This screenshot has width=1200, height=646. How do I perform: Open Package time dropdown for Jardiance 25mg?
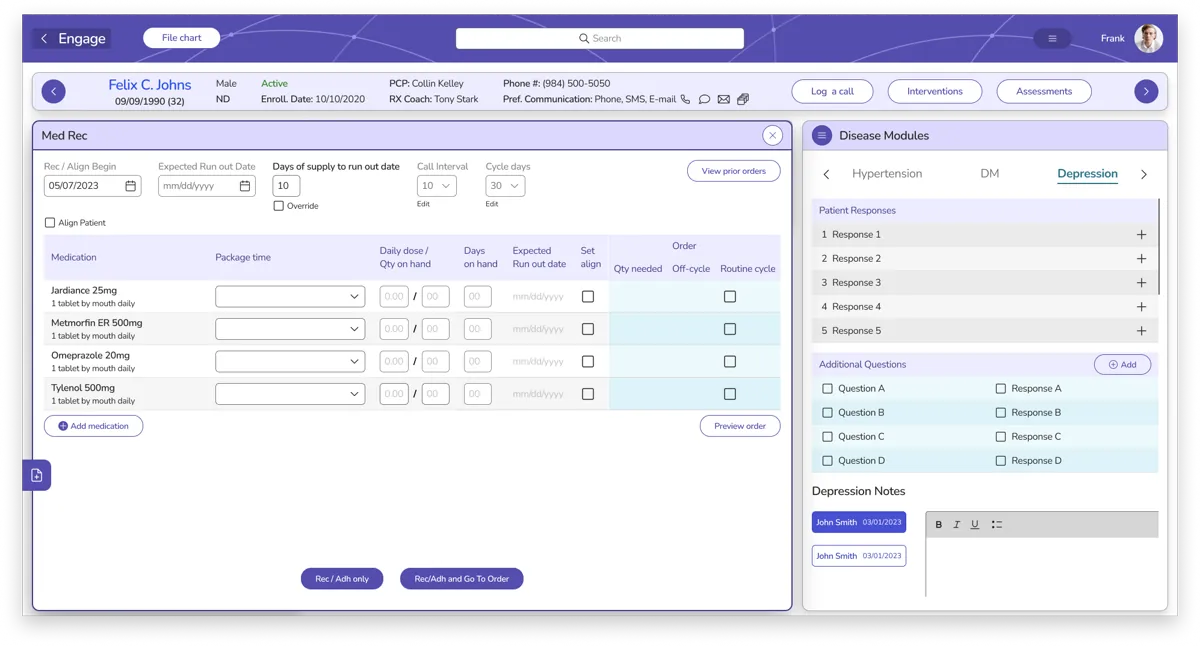pyautogui.click(x=290, y=297)
